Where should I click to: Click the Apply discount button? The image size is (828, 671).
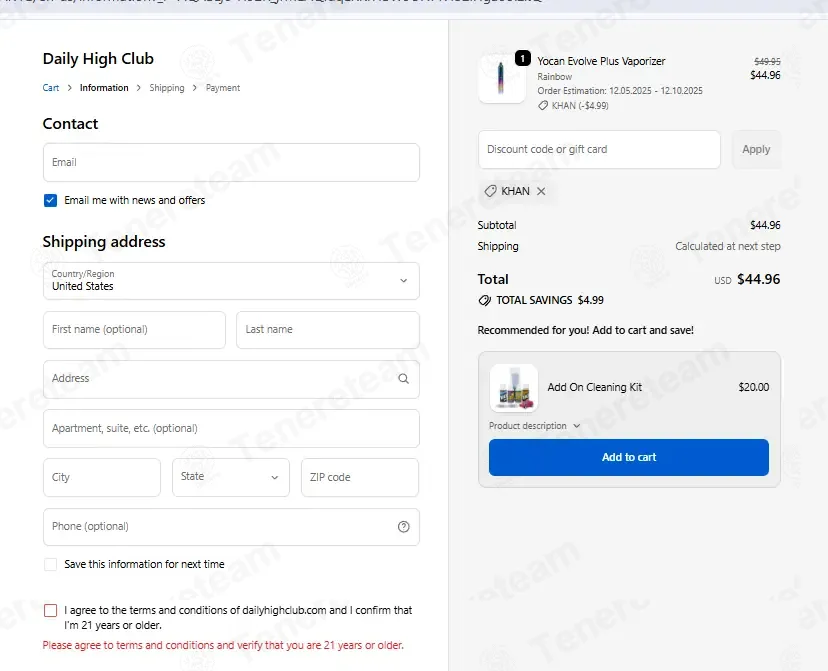pos(756,149)
